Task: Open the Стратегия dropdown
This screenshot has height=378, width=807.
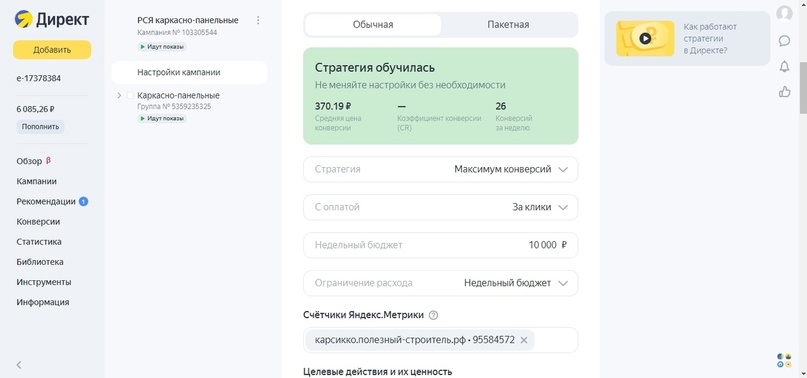Action: click(441, 169)
